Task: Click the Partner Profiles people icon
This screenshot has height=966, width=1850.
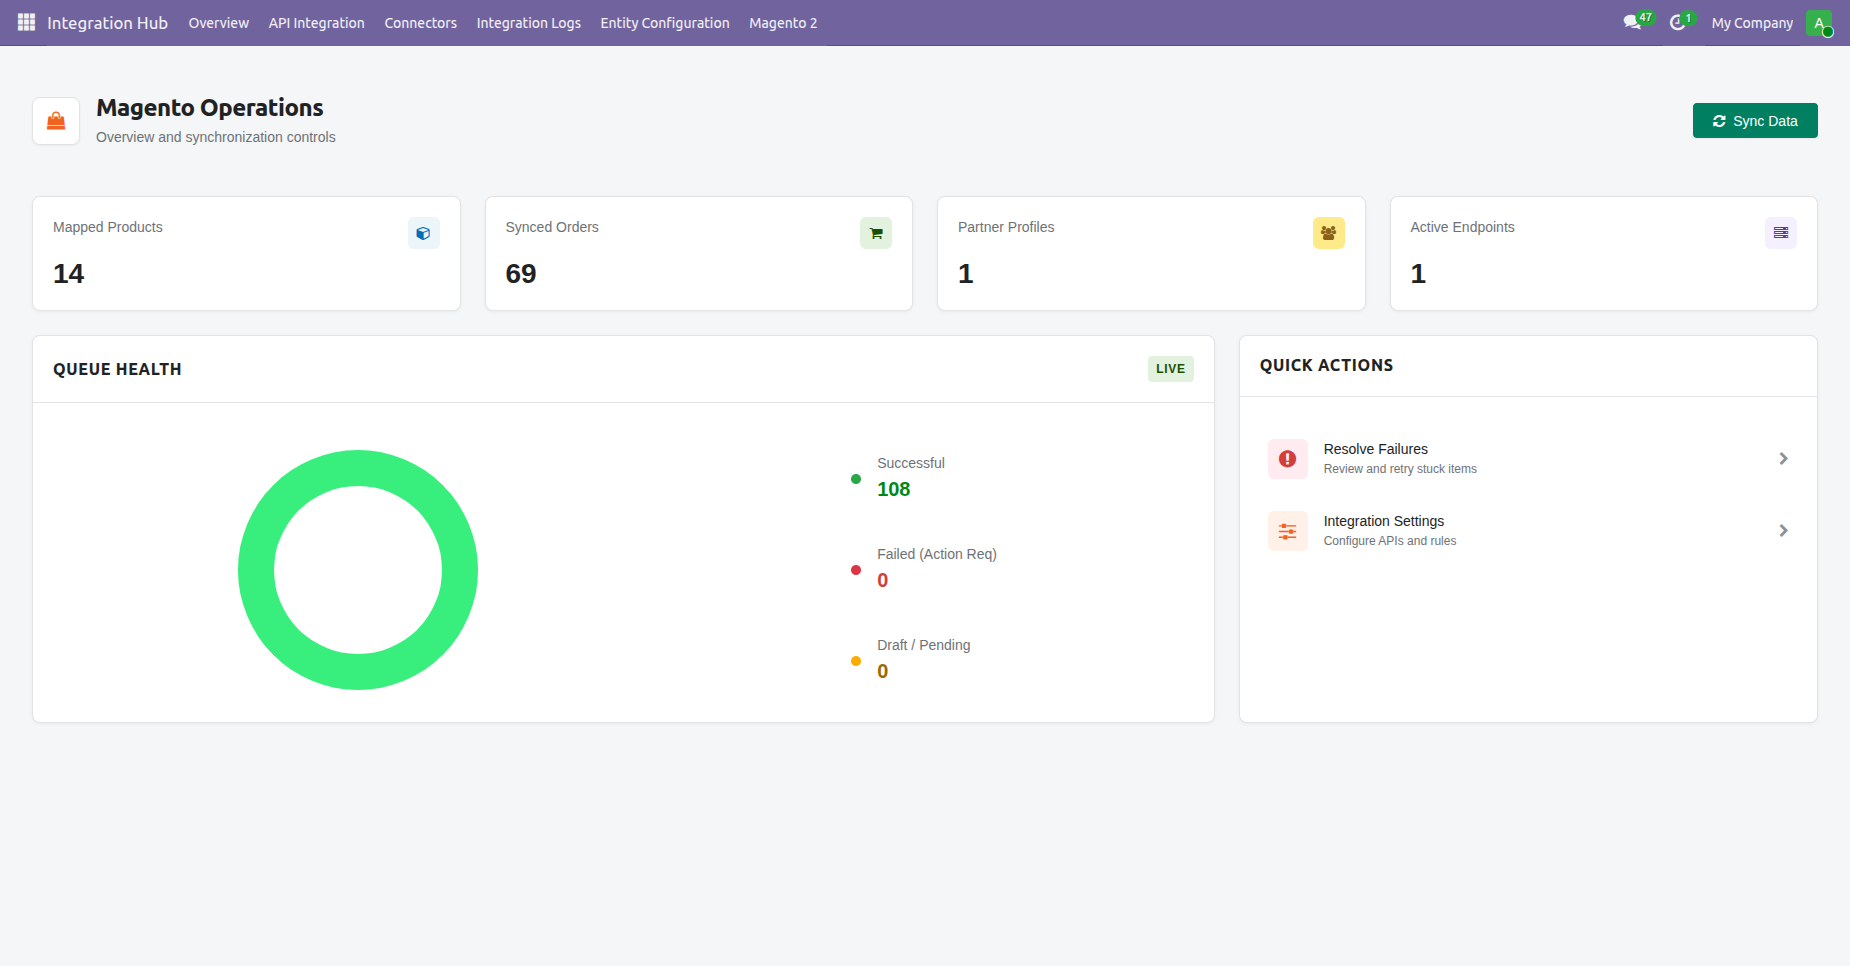Action: tap(1329, 233)
